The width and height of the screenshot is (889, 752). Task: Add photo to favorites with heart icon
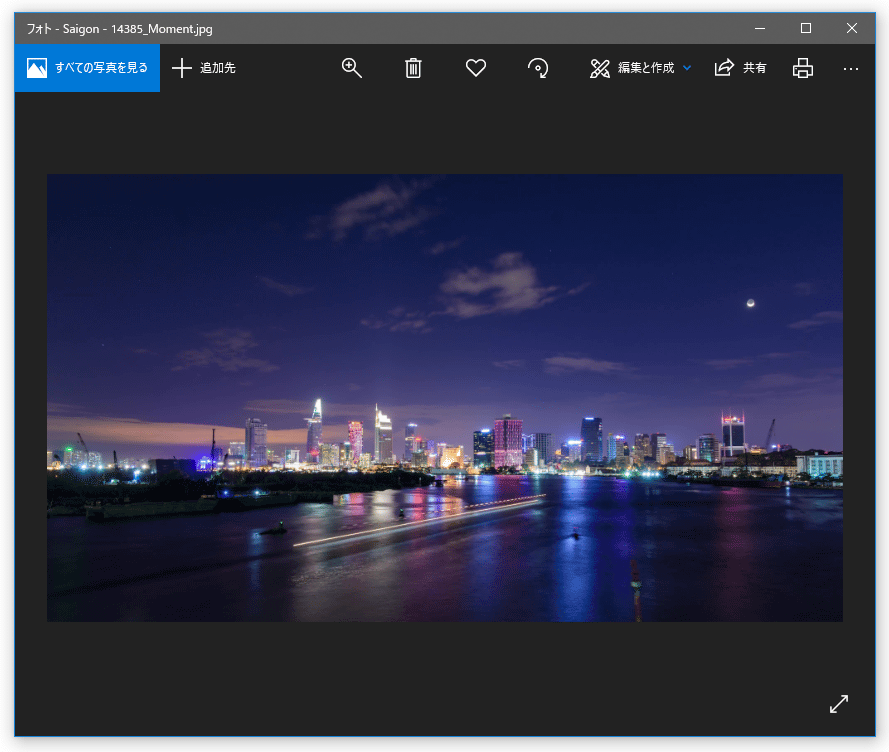pyautogui.click(x=476, y=68)
